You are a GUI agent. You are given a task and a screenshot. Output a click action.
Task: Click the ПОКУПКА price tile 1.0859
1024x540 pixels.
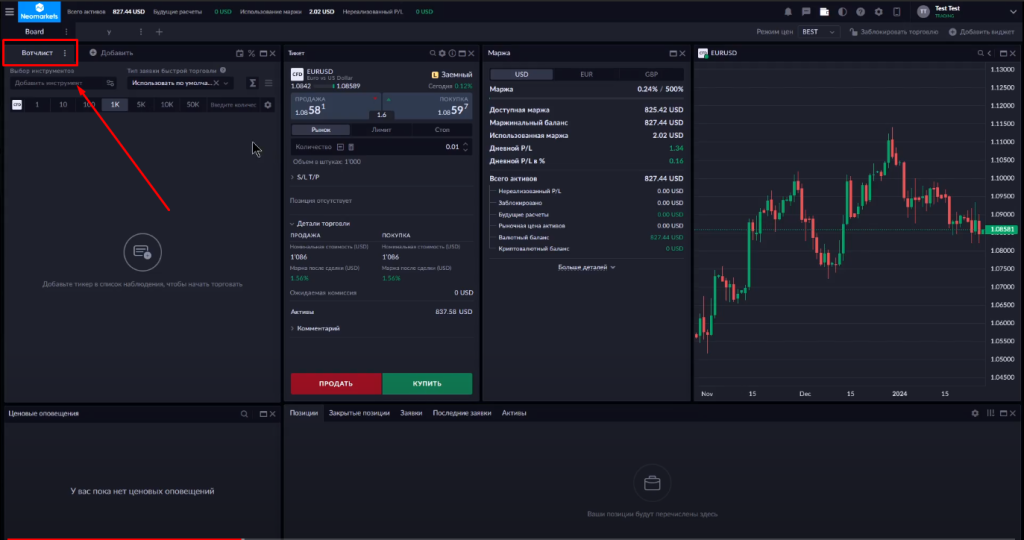(x=427, y=106)
